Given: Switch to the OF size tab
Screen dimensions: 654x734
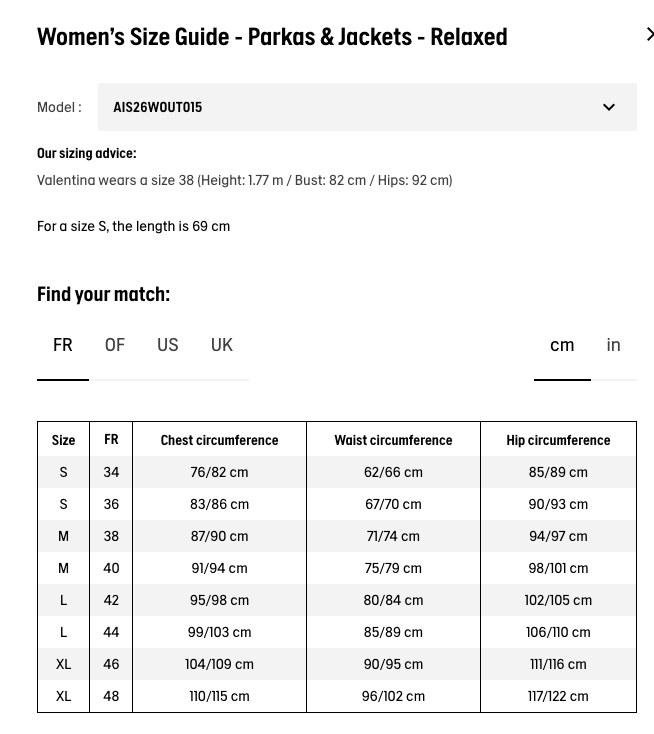Looking at the screenshot, I should coord(115,345).
